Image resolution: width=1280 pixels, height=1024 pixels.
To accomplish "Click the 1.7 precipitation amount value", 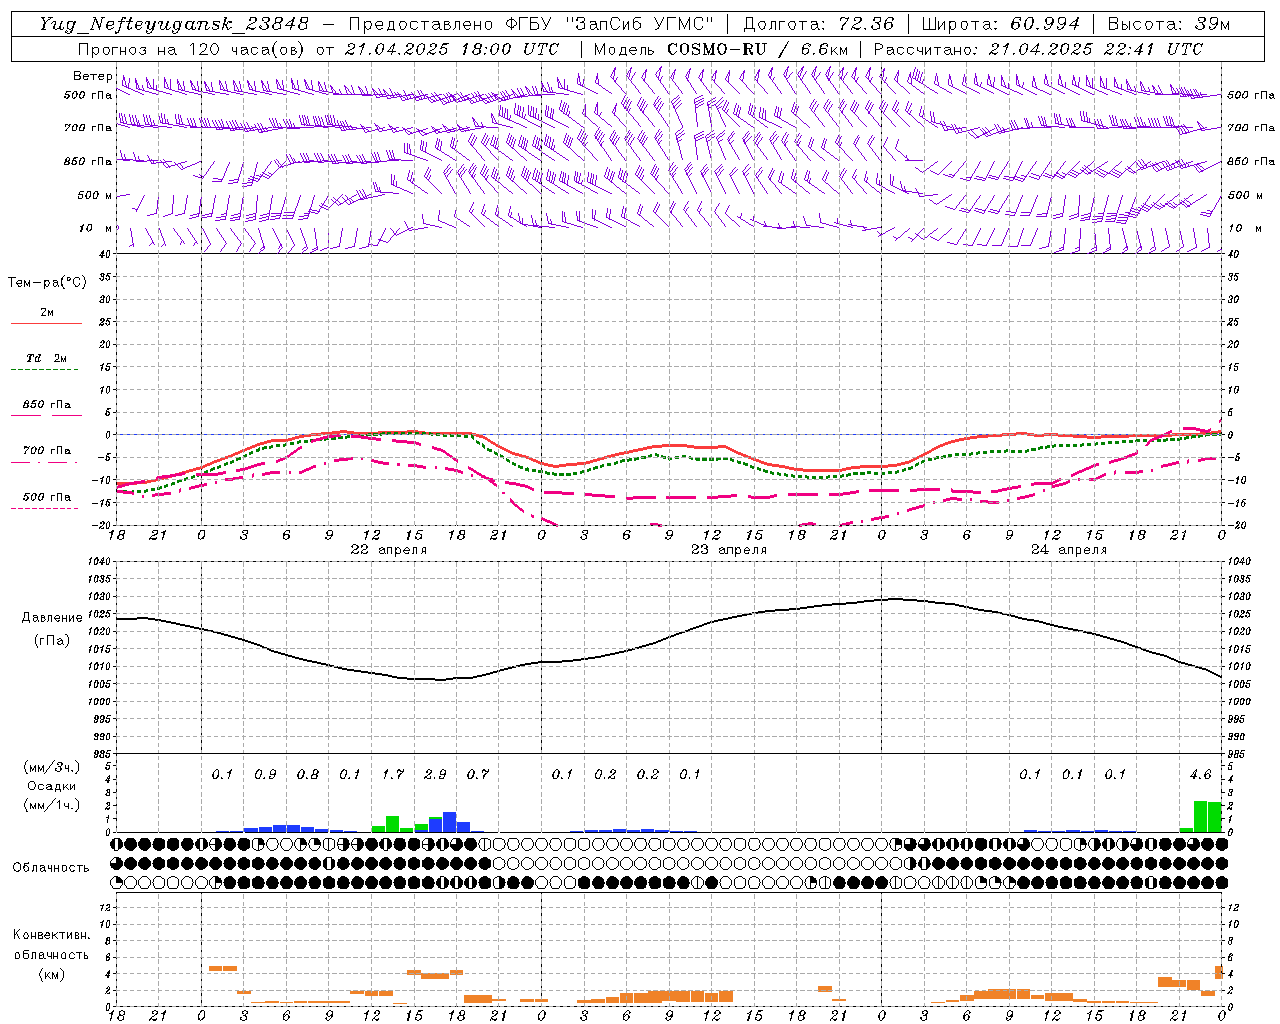I will pyautogui.click(x=393, y=774).
